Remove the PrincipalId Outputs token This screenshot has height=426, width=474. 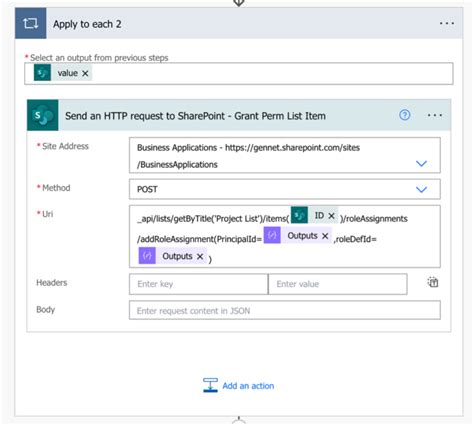(x=325, y=236)
